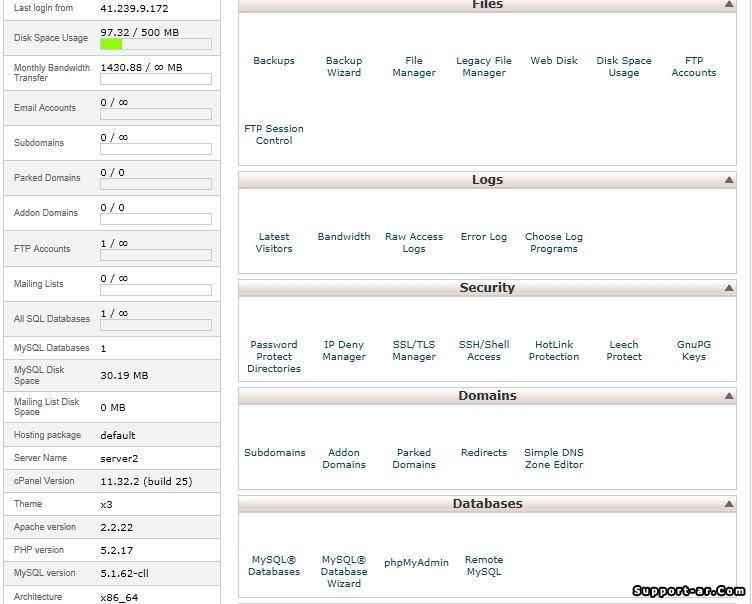Open the File Manager

(x=414, y=67)
